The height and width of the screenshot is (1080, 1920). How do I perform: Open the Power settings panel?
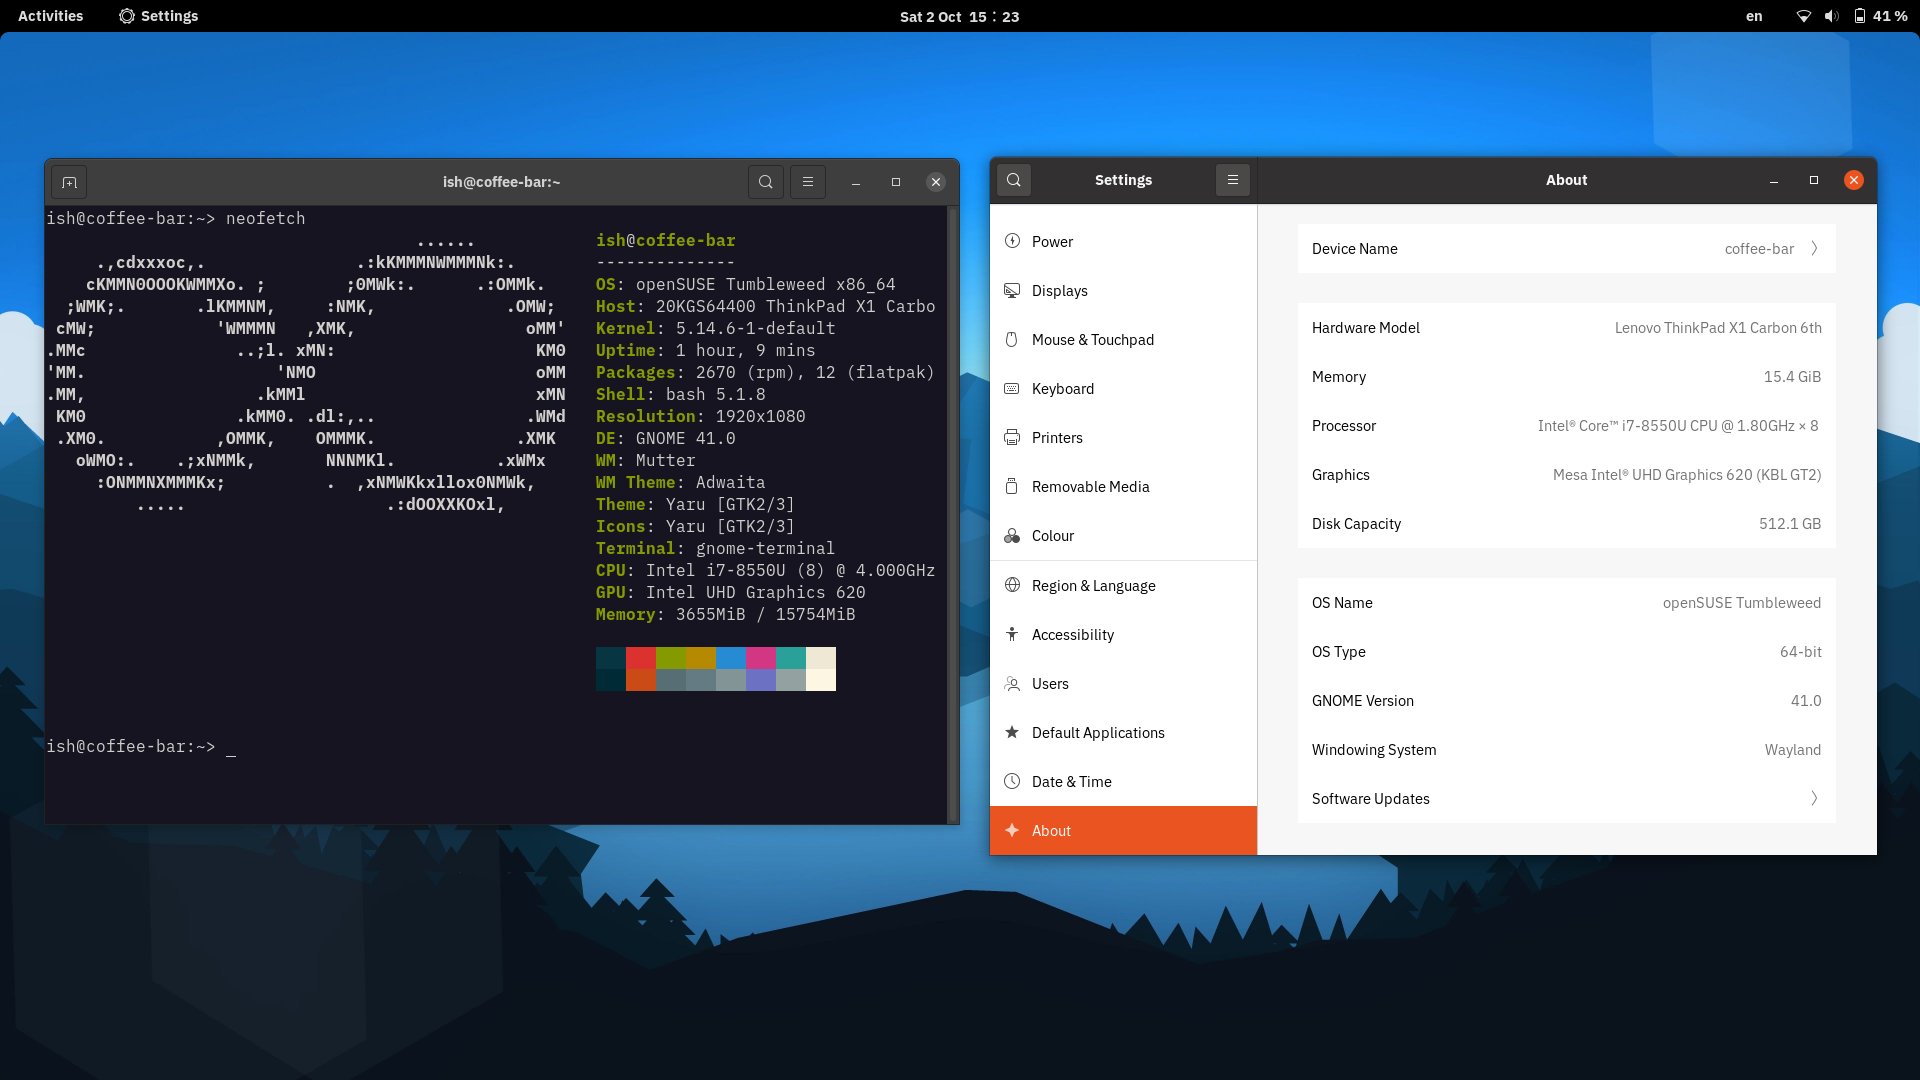click(x=1052, y=242)
